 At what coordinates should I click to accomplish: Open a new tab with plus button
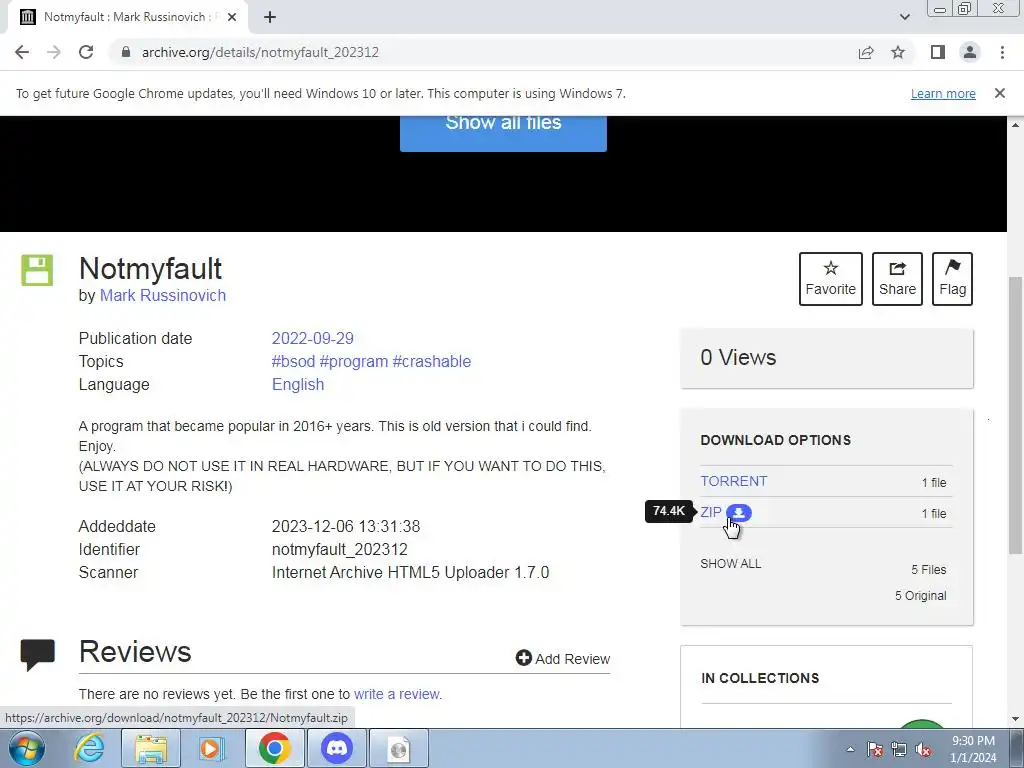click(270, 18)
